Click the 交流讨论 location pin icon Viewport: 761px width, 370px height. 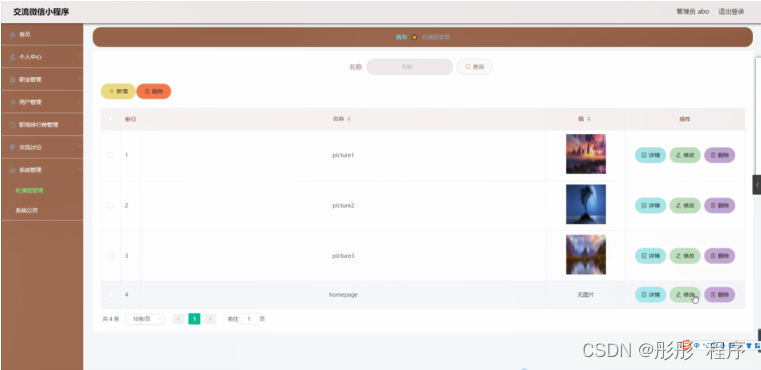click(x=13, y=147)
